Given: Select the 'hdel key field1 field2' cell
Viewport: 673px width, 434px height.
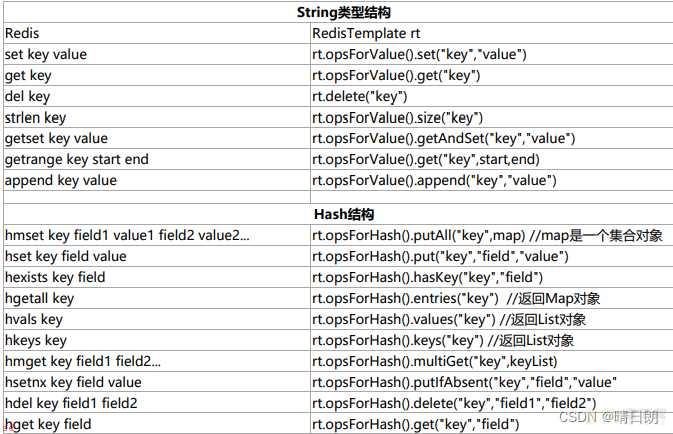Looking at the screenshot, I should [157, 404].
